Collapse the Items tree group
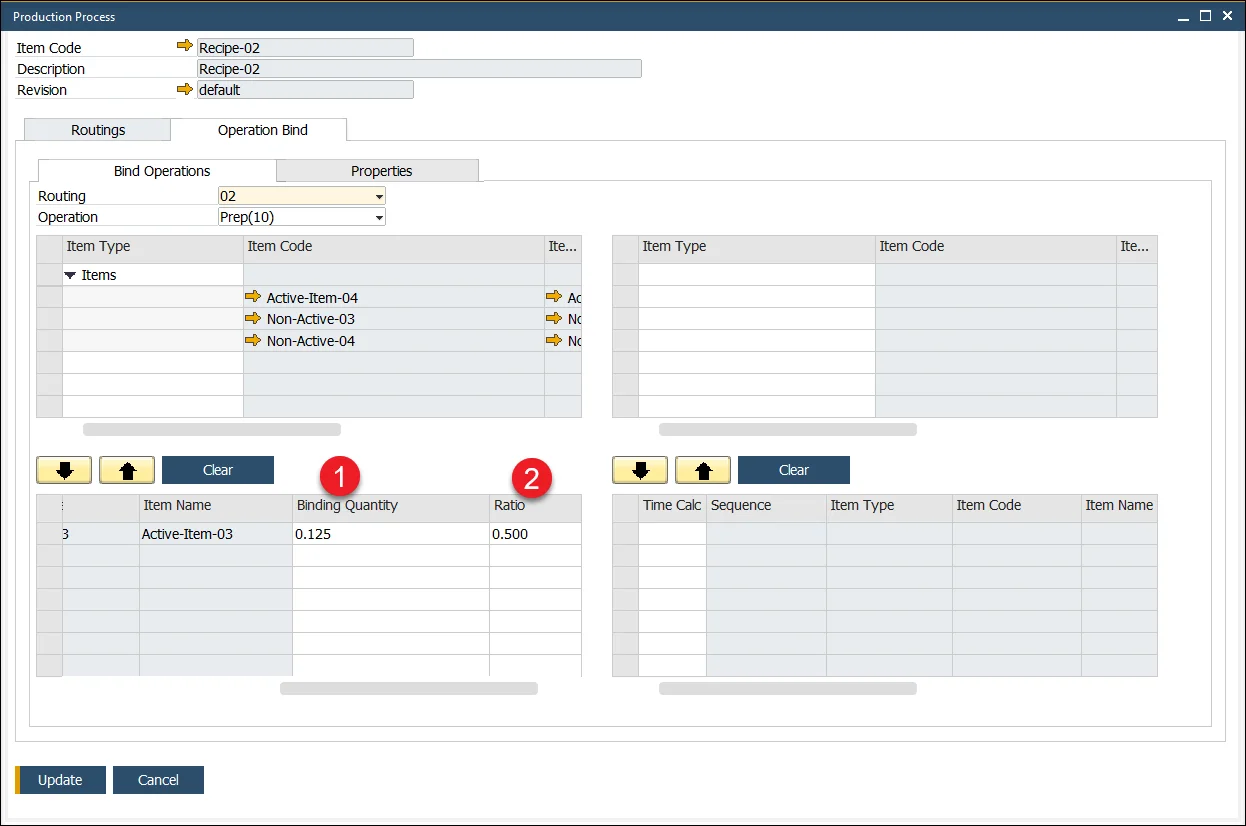Viewport: 1246px width, 826px height. click(71, 275)
